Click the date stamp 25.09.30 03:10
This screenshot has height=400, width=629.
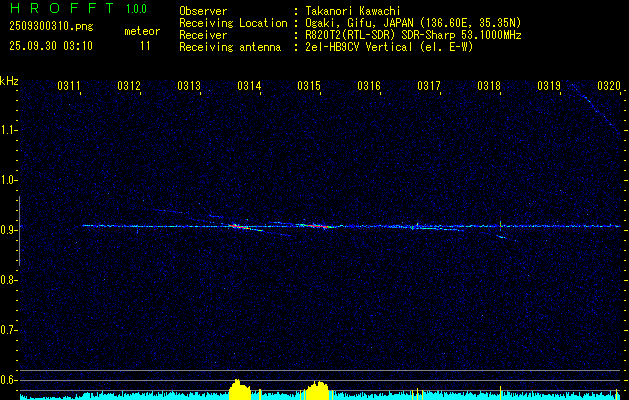(x=51, y=46)
